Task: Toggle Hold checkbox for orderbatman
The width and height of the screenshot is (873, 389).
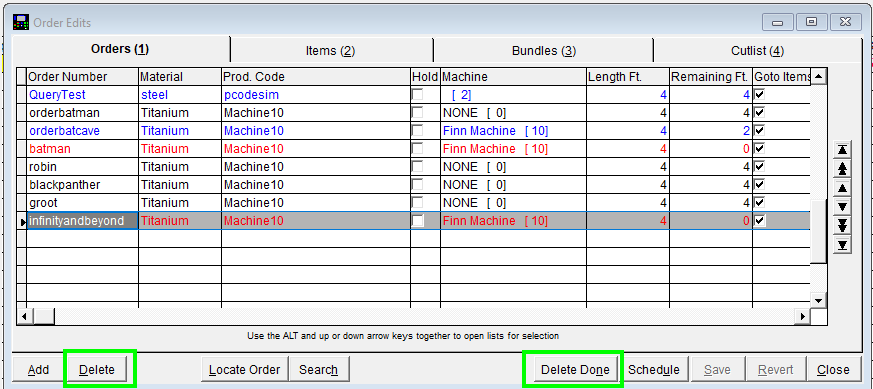Action: click(417, 112)
